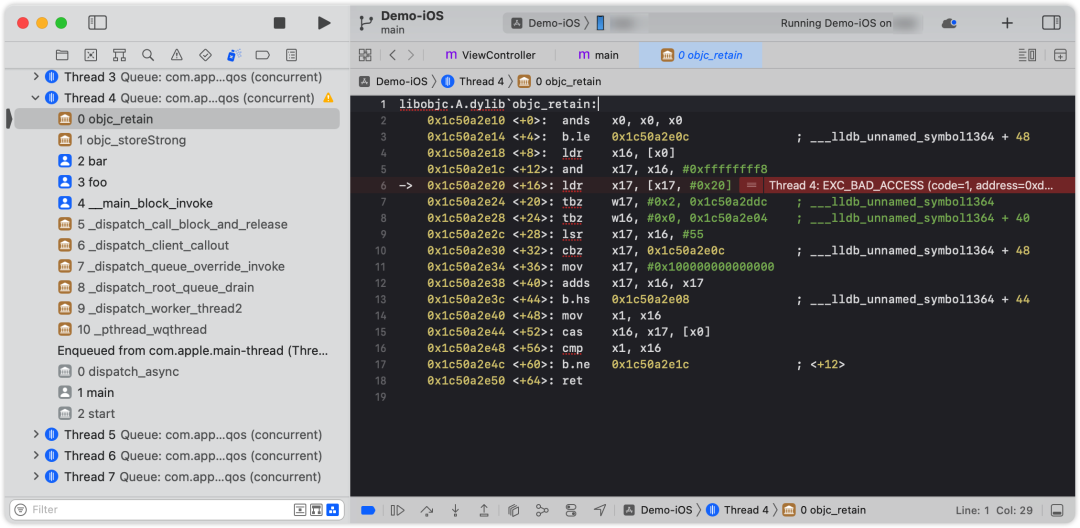Open the Source Control navigator

coord(90,55)
